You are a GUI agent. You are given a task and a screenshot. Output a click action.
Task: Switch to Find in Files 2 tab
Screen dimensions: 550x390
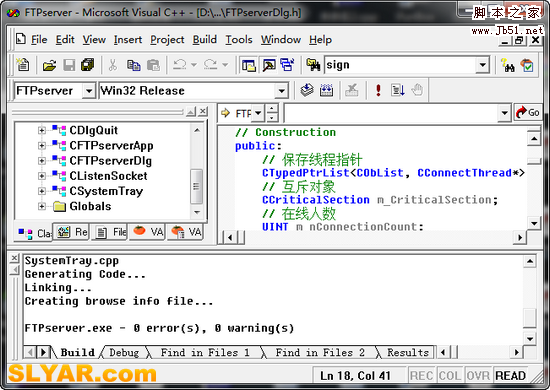point(320,352)
